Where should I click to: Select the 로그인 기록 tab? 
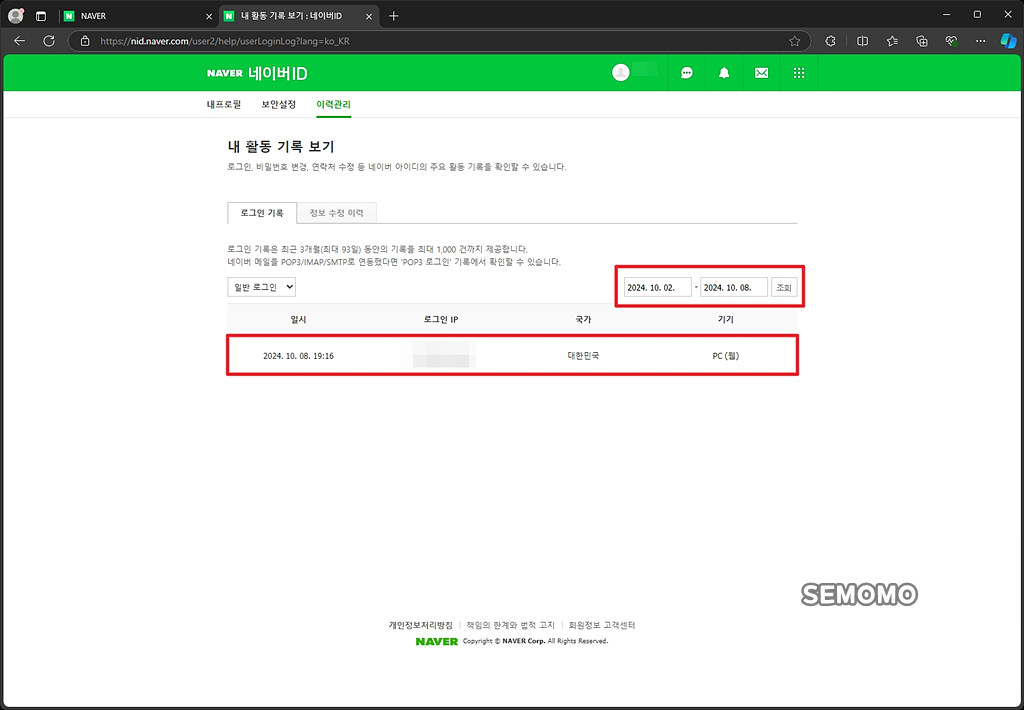click(x=262, y=213)
